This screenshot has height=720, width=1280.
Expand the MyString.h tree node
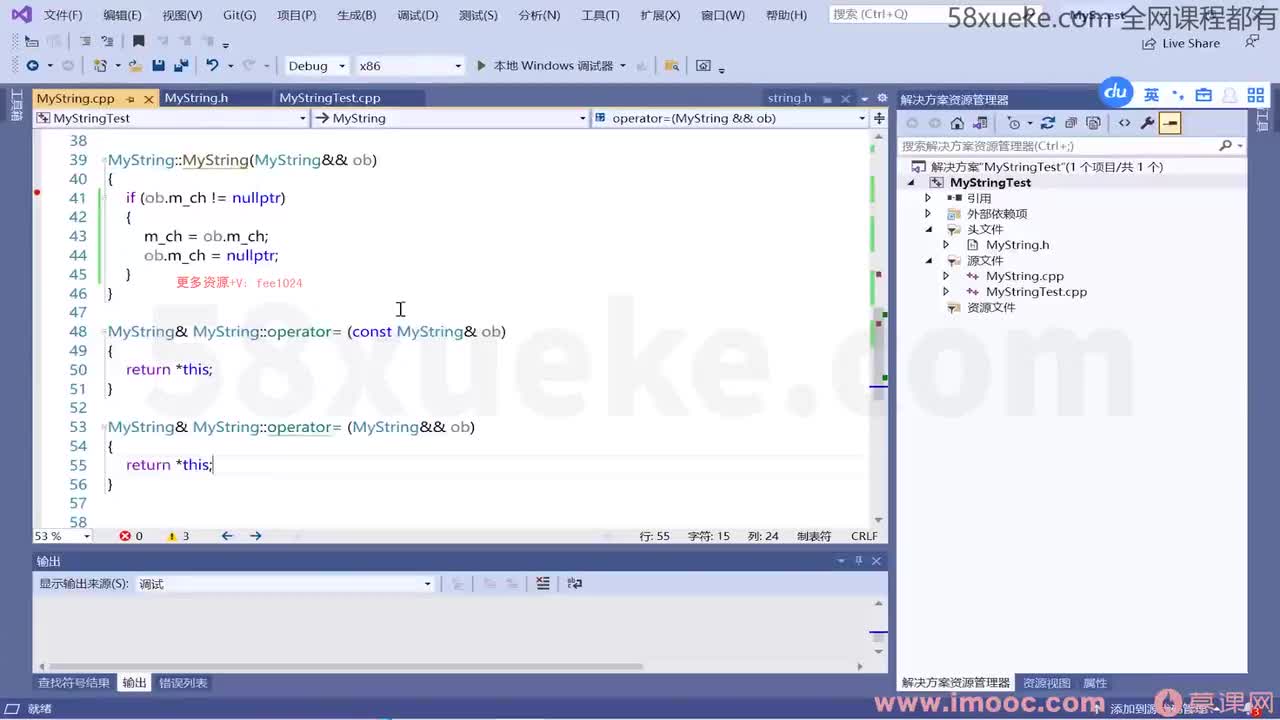[946, 245]
